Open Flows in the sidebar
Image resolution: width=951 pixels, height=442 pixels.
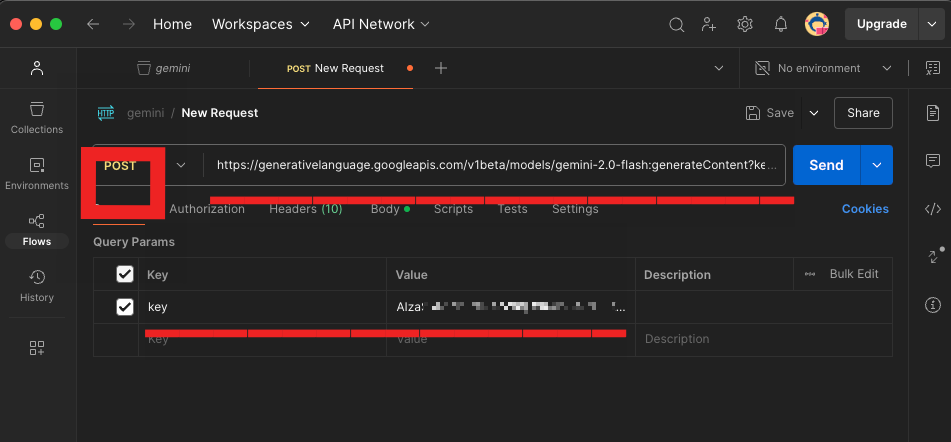pos(37,230)
